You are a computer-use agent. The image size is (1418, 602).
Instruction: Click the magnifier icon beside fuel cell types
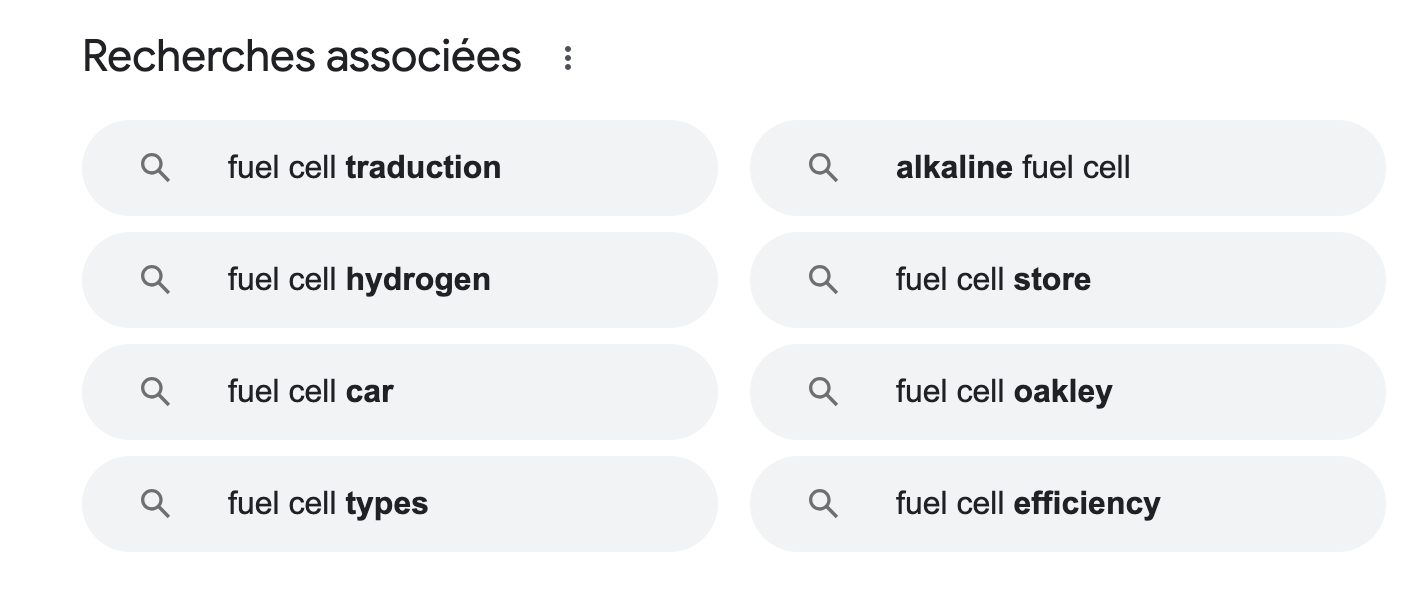pyautogui.click(x=155, y=504)
